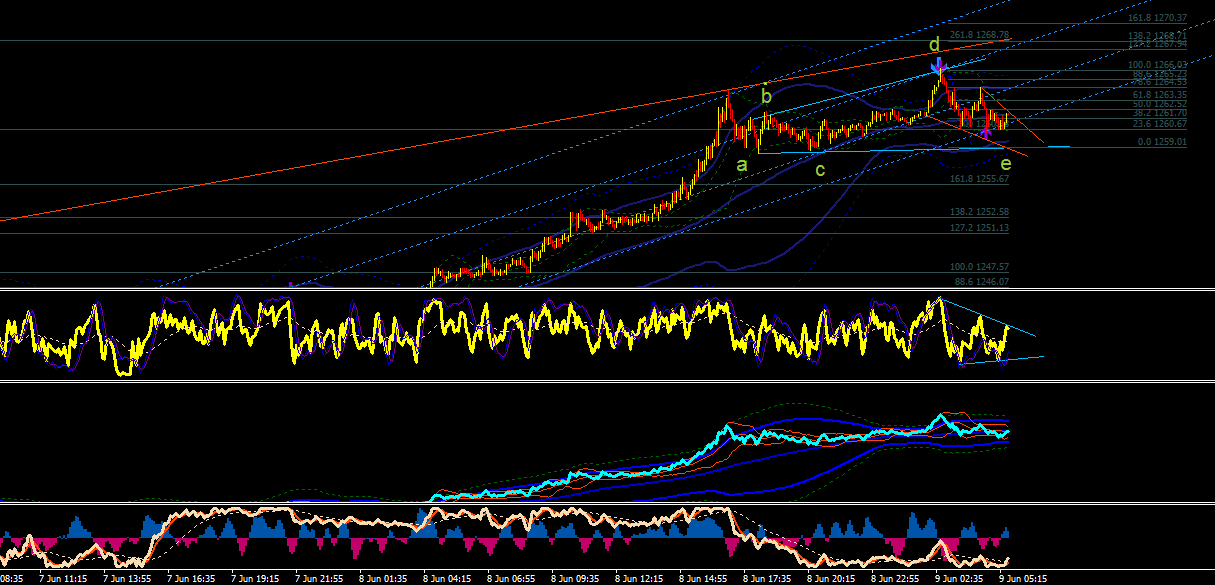Click the 161.8 1255.67 extension label
Image resolution: width=1215 pixels, height=585 pixels.
[979, 178]
